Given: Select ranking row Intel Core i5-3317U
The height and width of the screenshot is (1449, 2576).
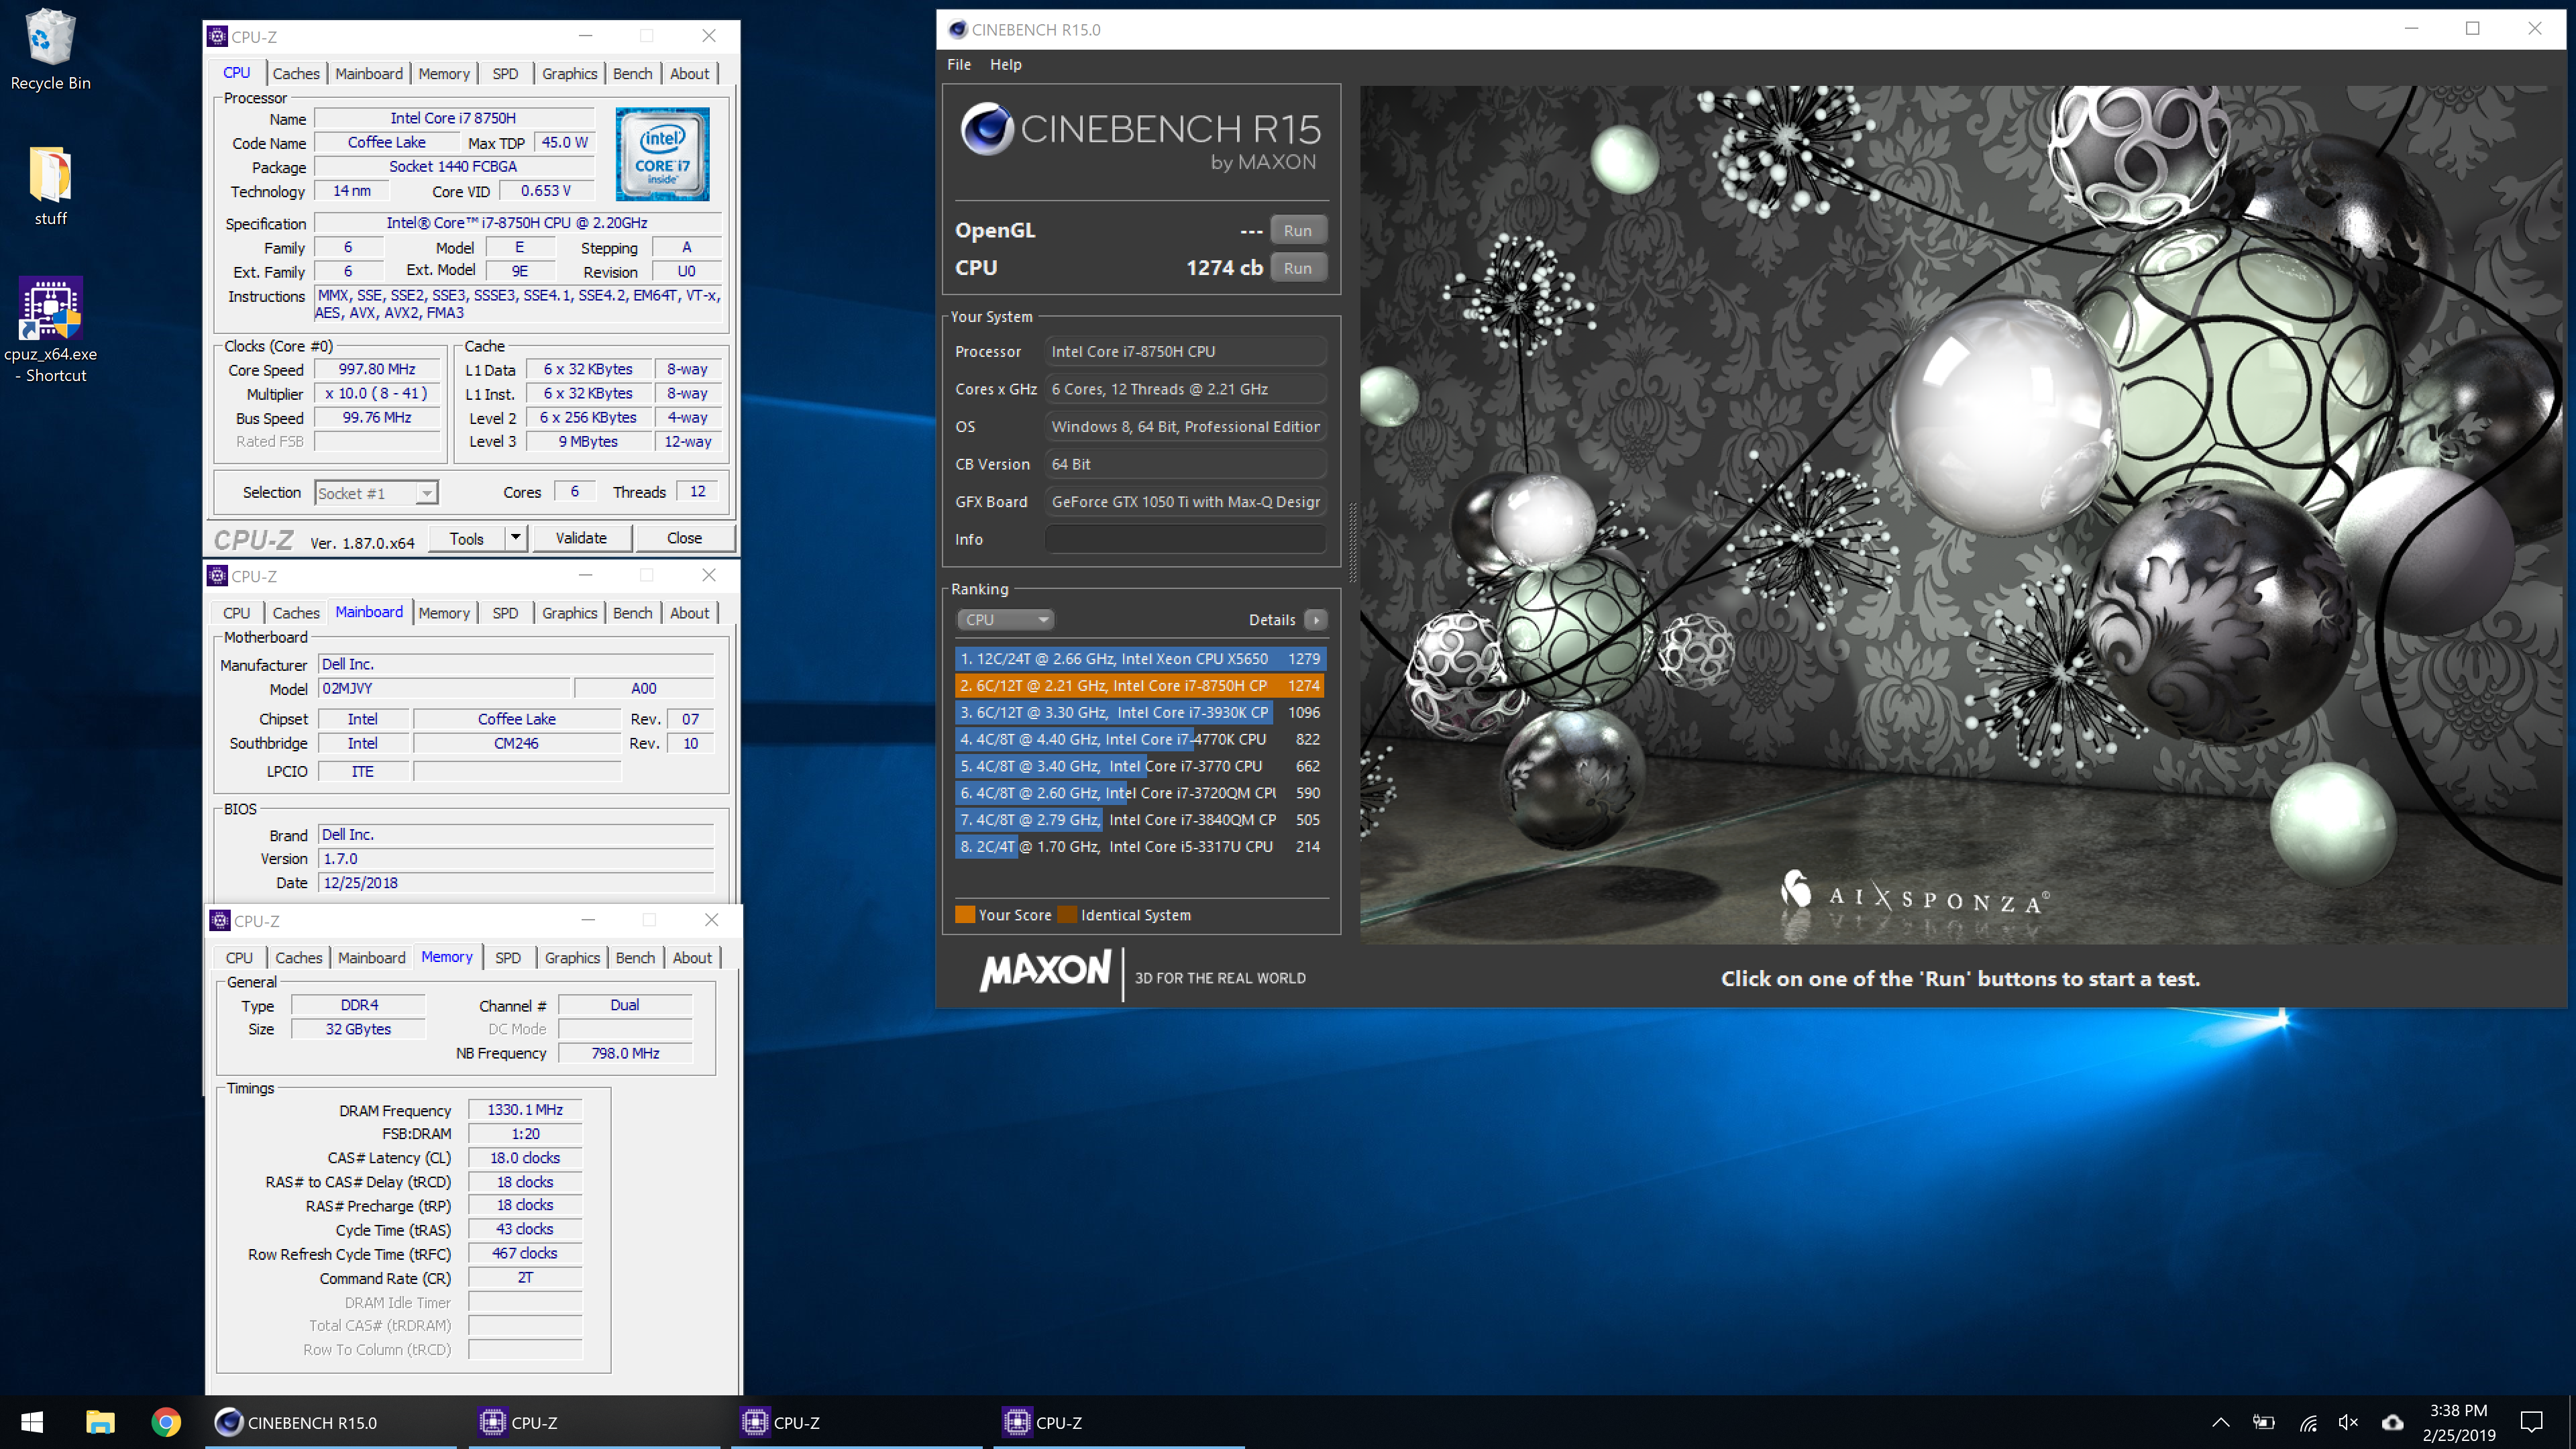Looking at the screenshot, I should [1140, 846].
